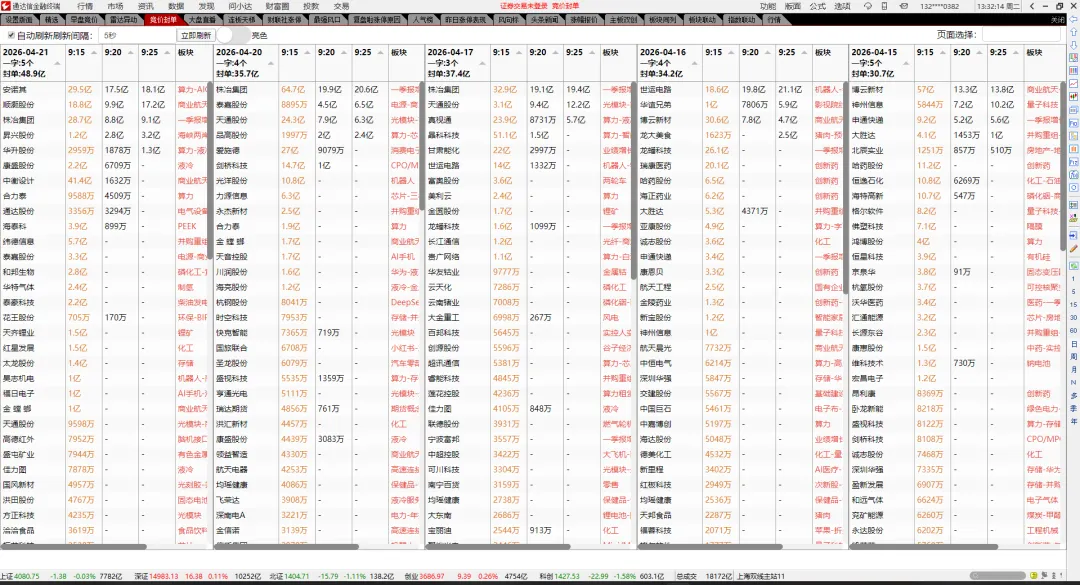Open the 行情 menu in the menu bar
The width and height of the screenshot is (1080, 585).
[x=85, y=6]
